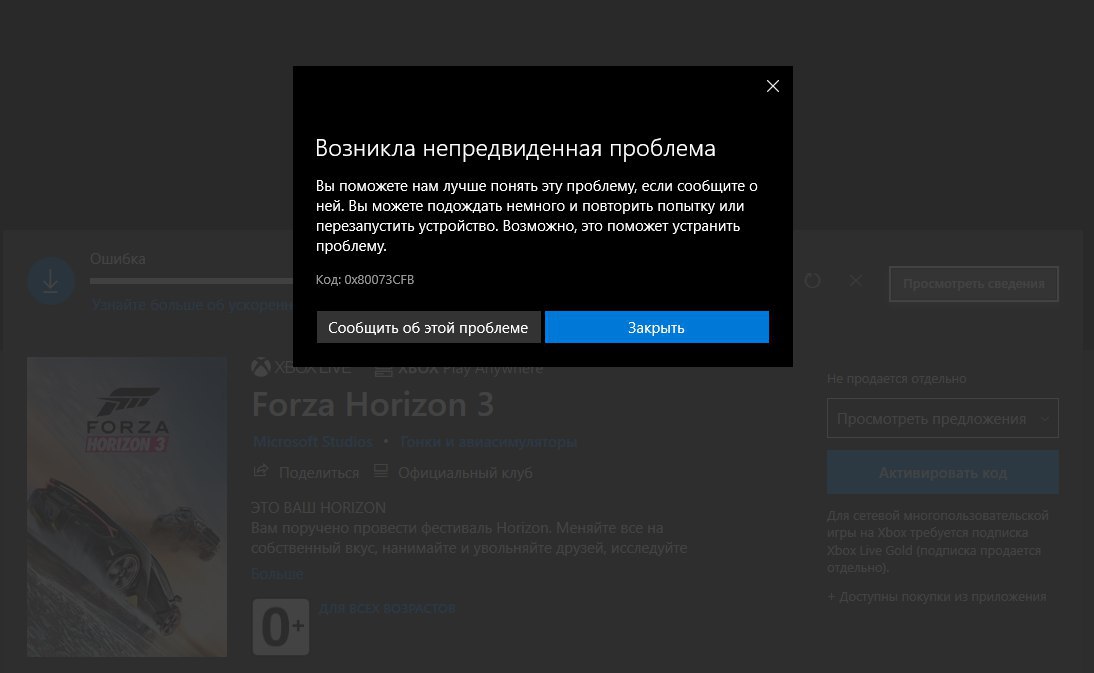Click Активировать код button
This screenshot has width=1094, height=673.
(x=943, y=472)
